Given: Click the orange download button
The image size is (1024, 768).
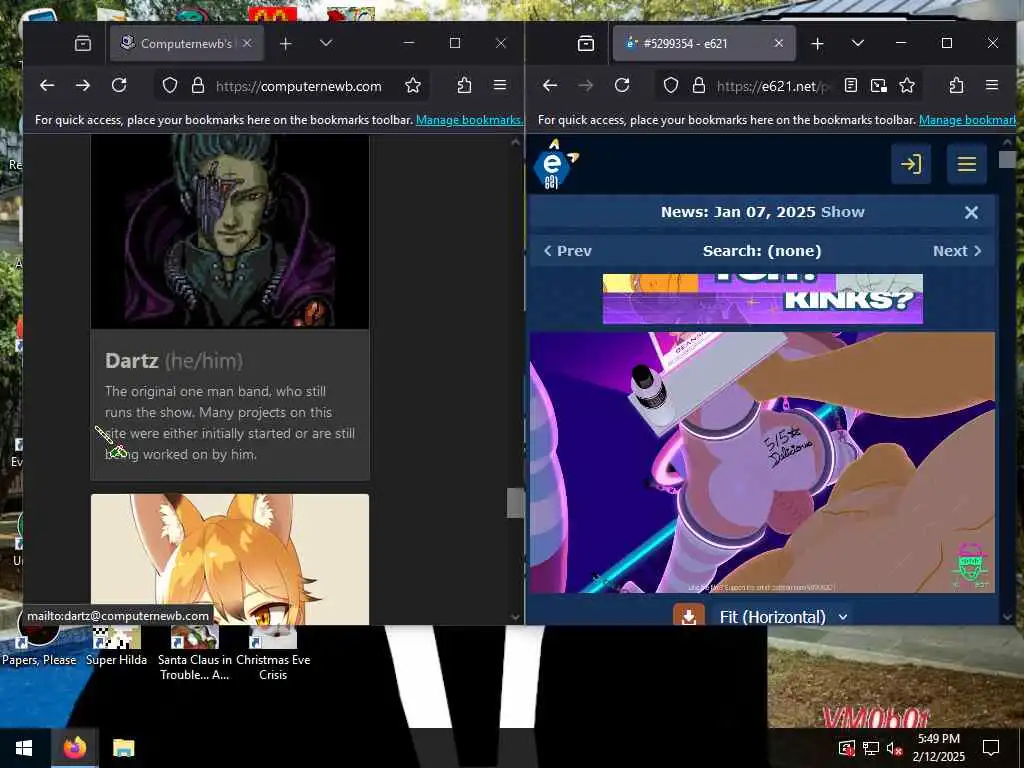Looking at the screenshot, I should click(689, 616).
